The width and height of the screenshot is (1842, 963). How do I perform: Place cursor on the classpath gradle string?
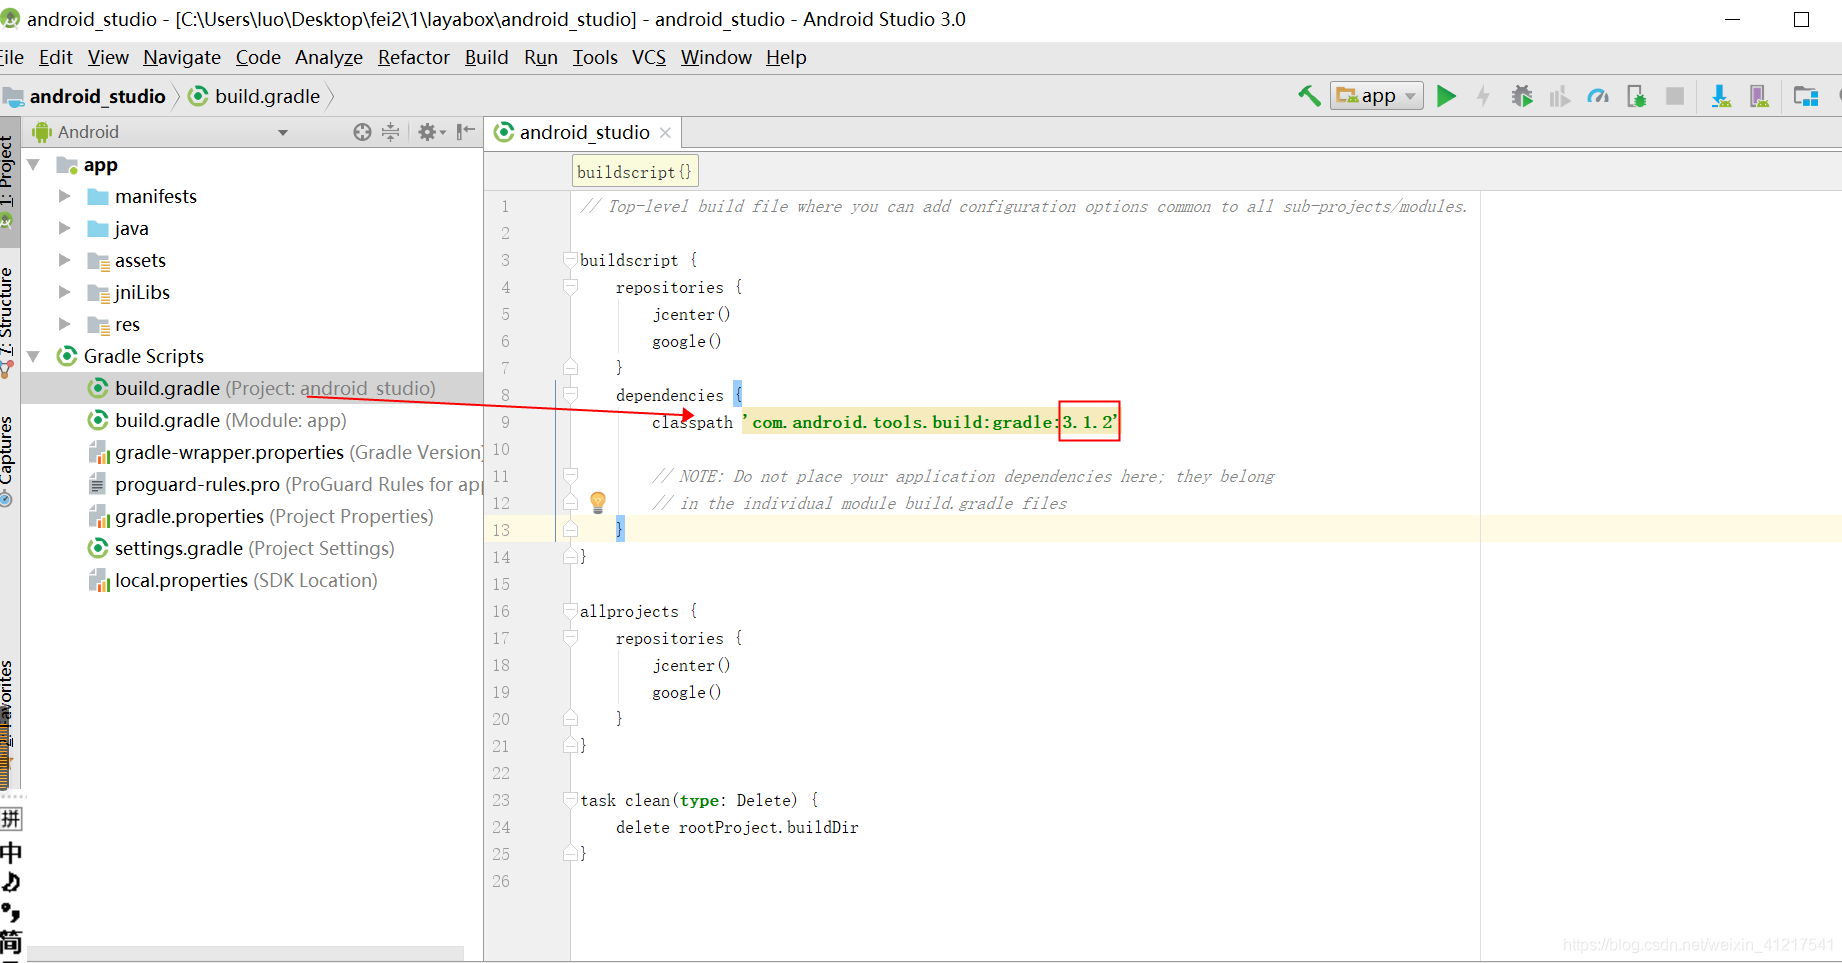(929, 422)
